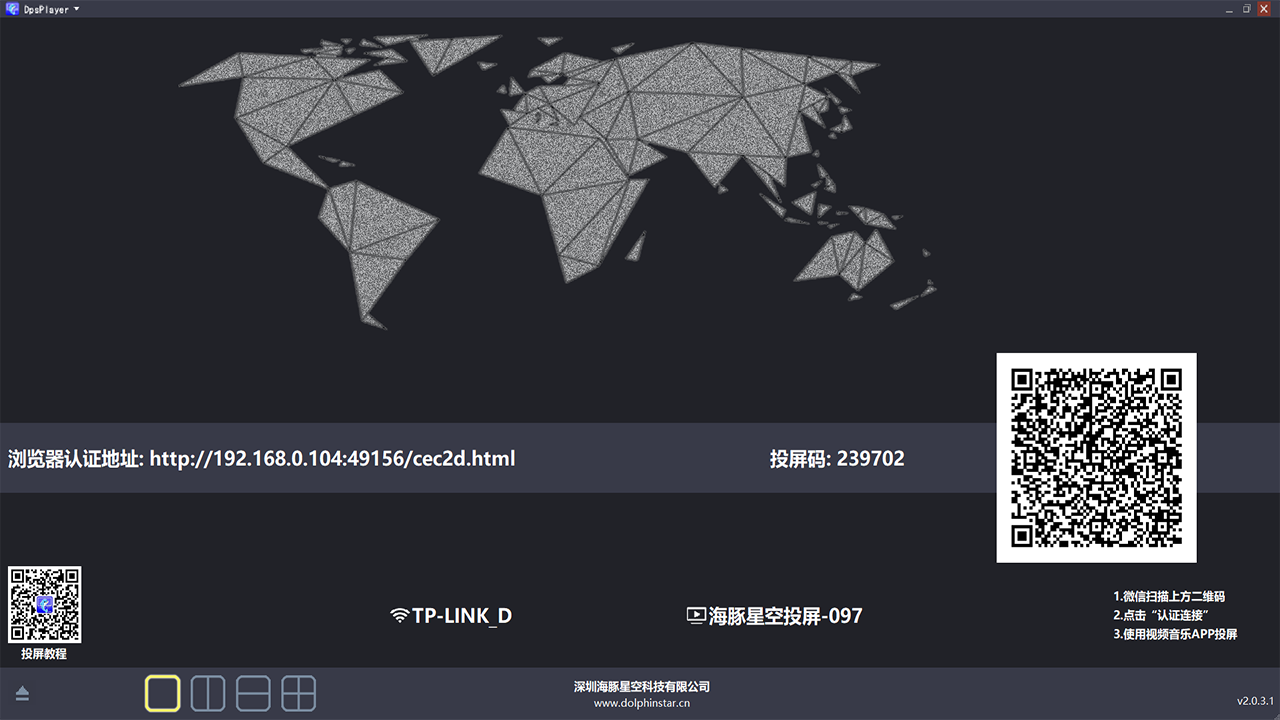This screenshot has width=1280, height=720.
Task: Click the large WeChat QR code
Action: click(1096, 458)
